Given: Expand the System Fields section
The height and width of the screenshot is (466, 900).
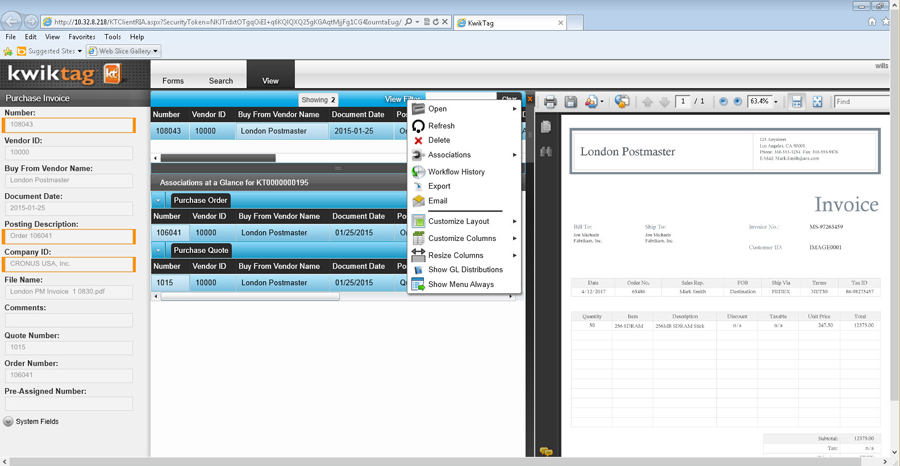Looking at the screenshot, I should tap(9, 421).
